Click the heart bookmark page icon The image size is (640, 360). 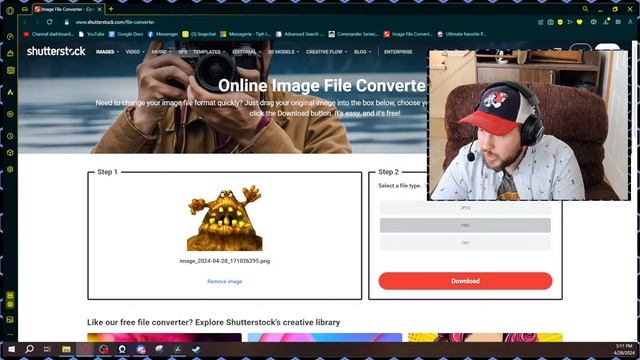point(580,22)
